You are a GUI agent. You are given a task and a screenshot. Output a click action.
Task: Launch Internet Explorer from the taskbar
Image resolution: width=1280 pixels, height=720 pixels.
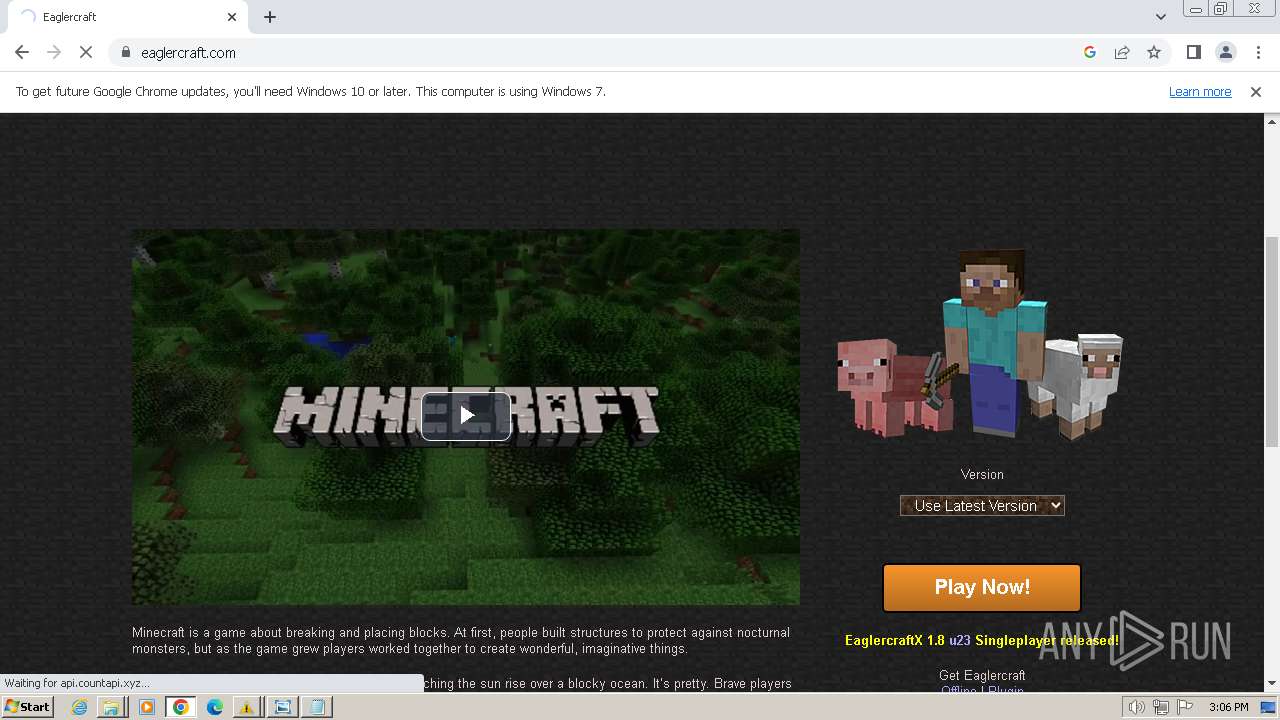(x=79, y=707)
